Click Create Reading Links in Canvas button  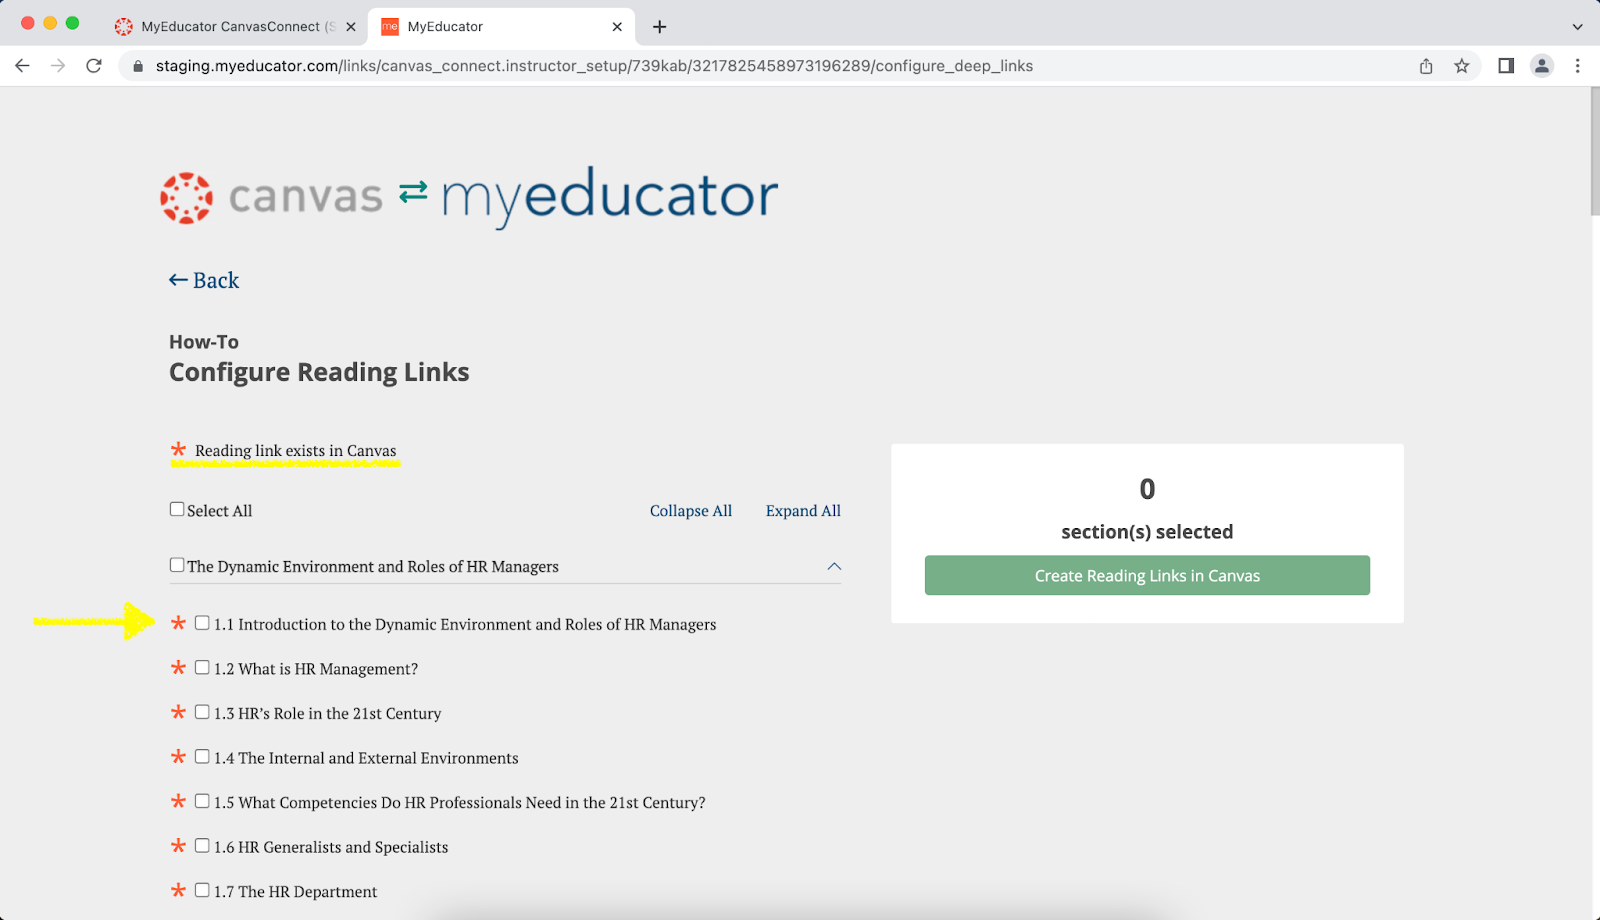coord(1147,575)
